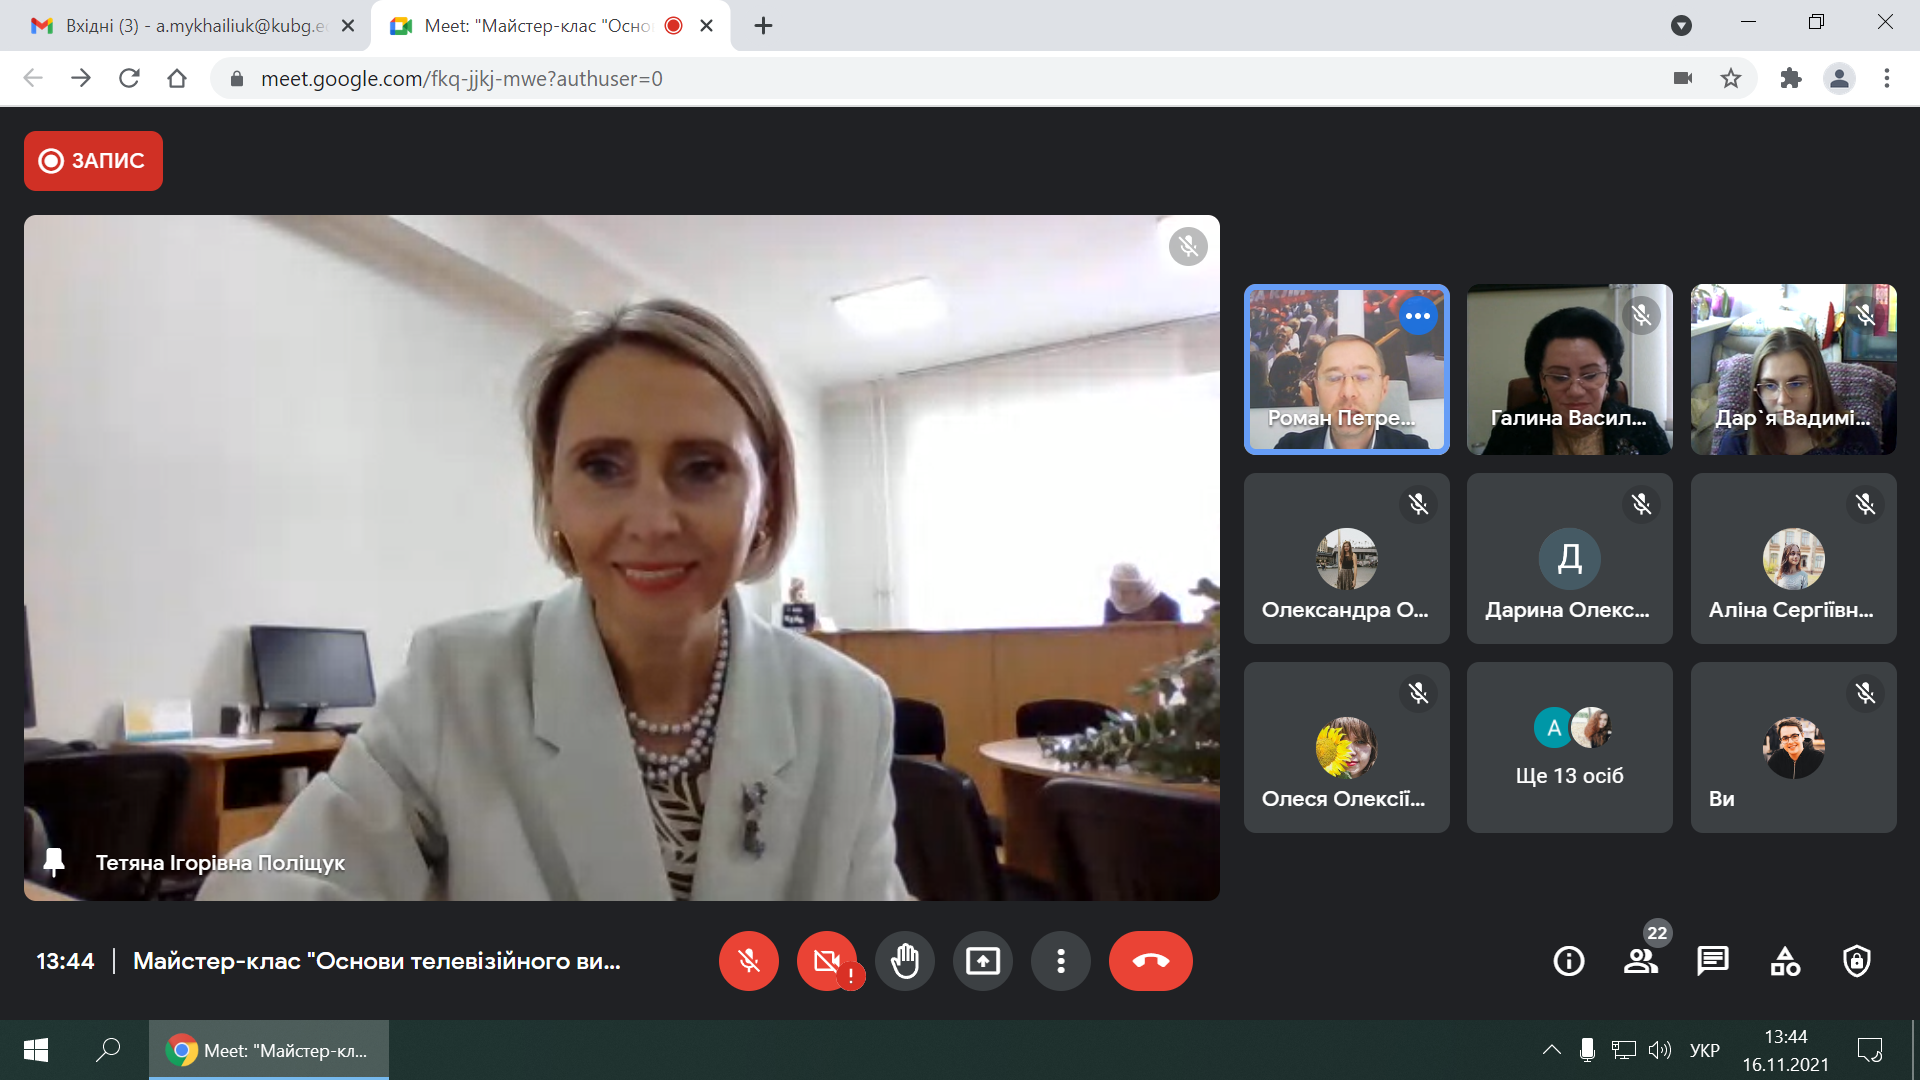Open more options three-dot menu
The height and width of the screenshot is (1080, 1920).
coord(1060,961)
